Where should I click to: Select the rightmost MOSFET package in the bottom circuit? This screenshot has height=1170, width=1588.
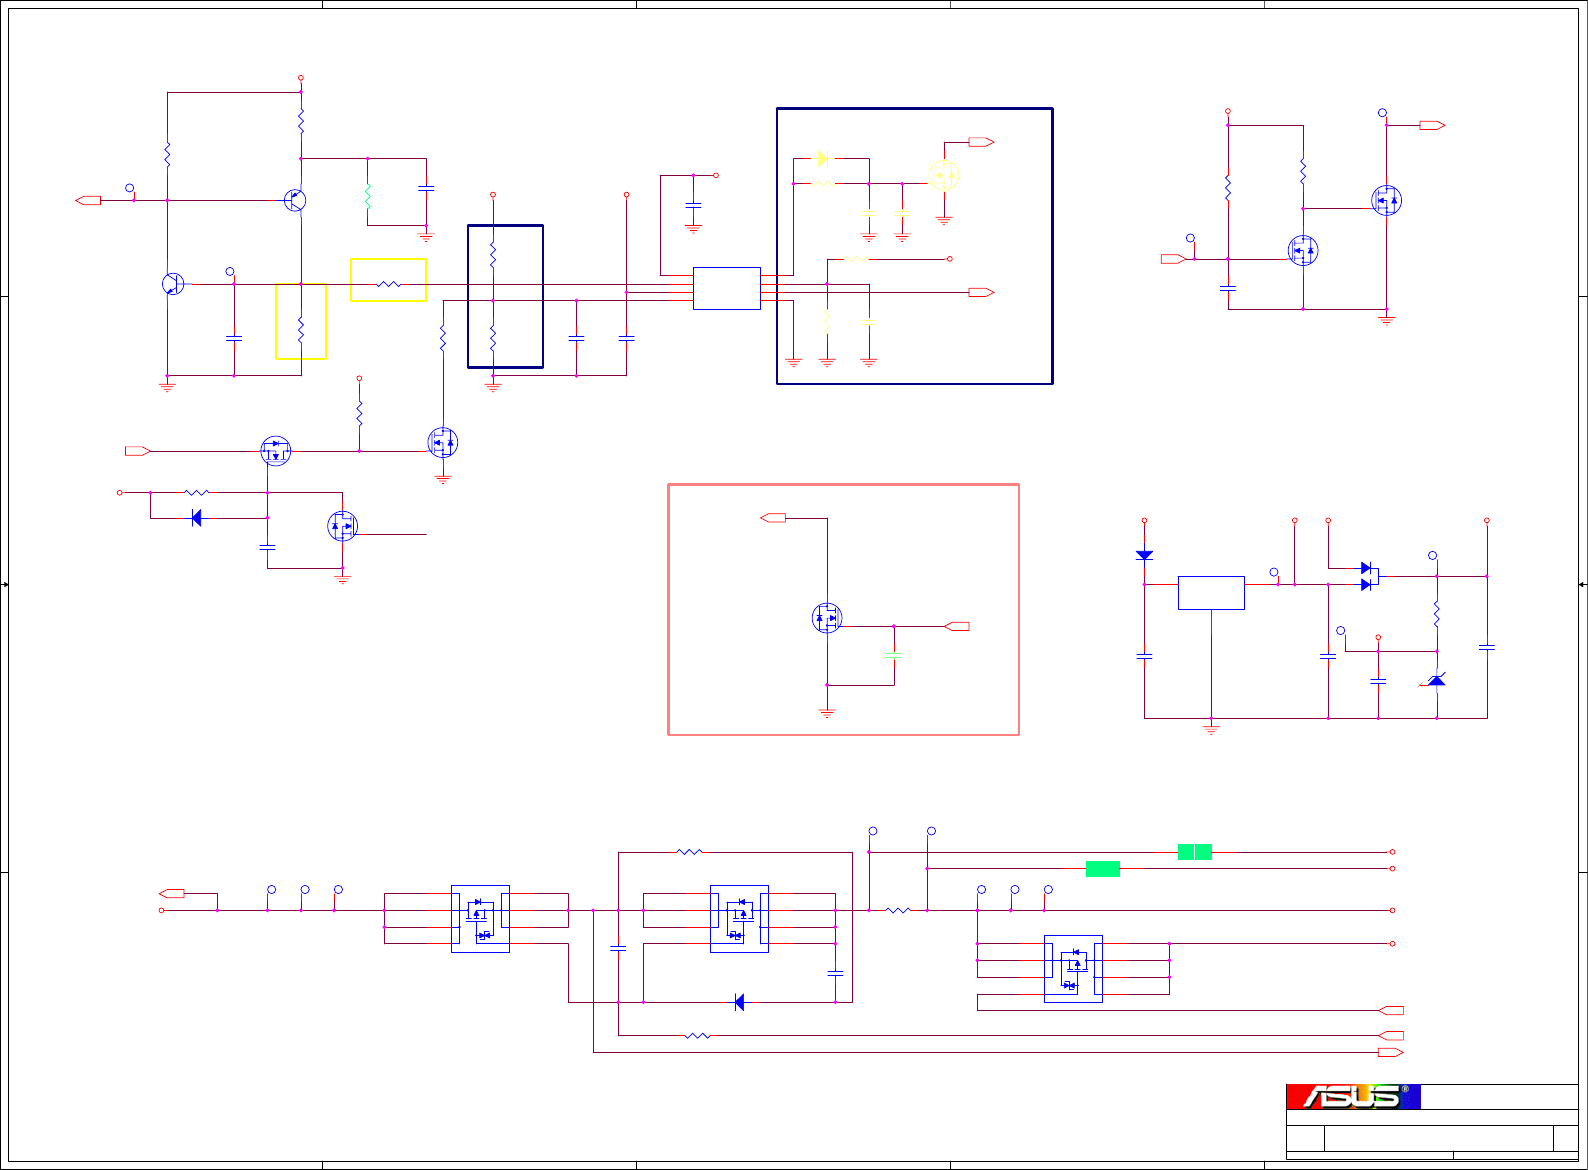tap(1073, 969)
